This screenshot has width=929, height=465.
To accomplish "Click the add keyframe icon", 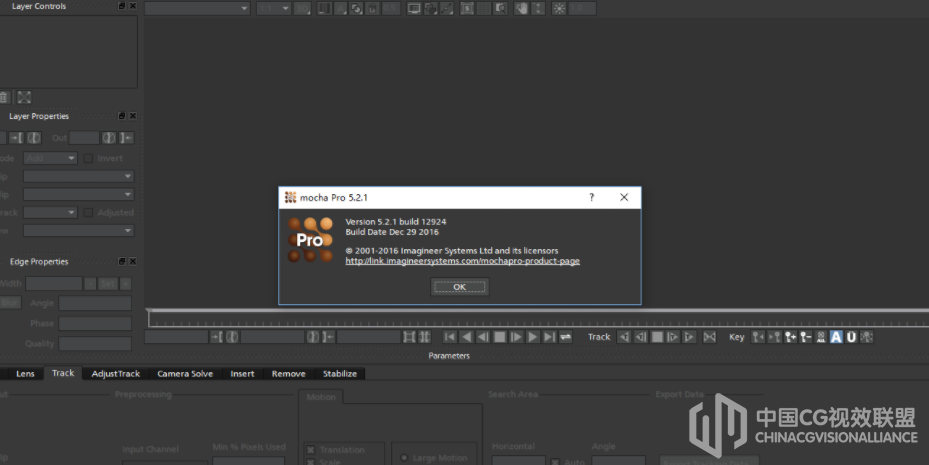I will [x=790, y=337].
